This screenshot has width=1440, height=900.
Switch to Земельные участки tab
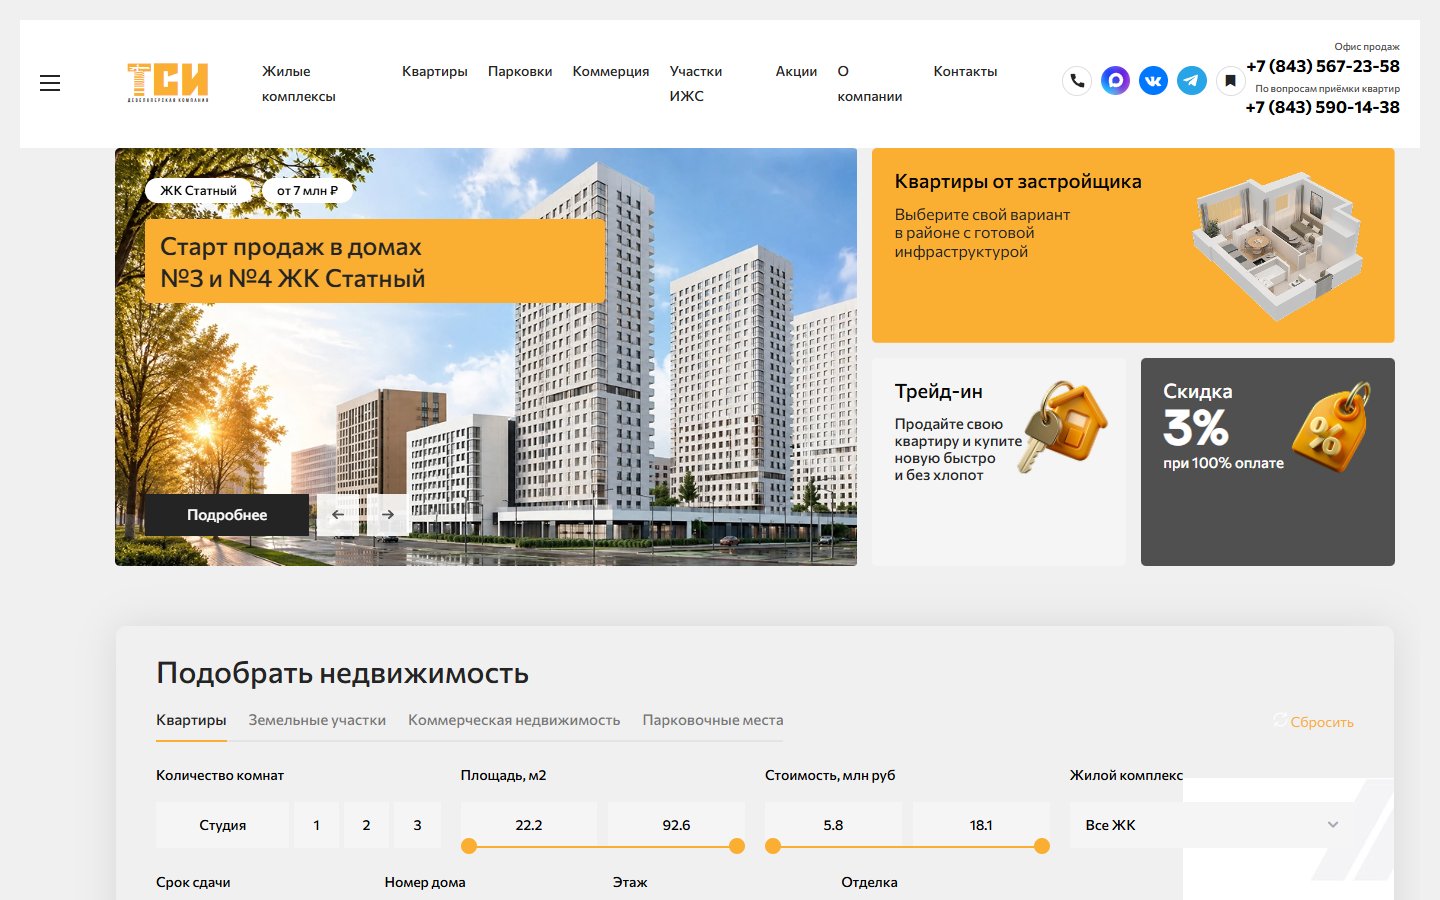tap(317, 720)
